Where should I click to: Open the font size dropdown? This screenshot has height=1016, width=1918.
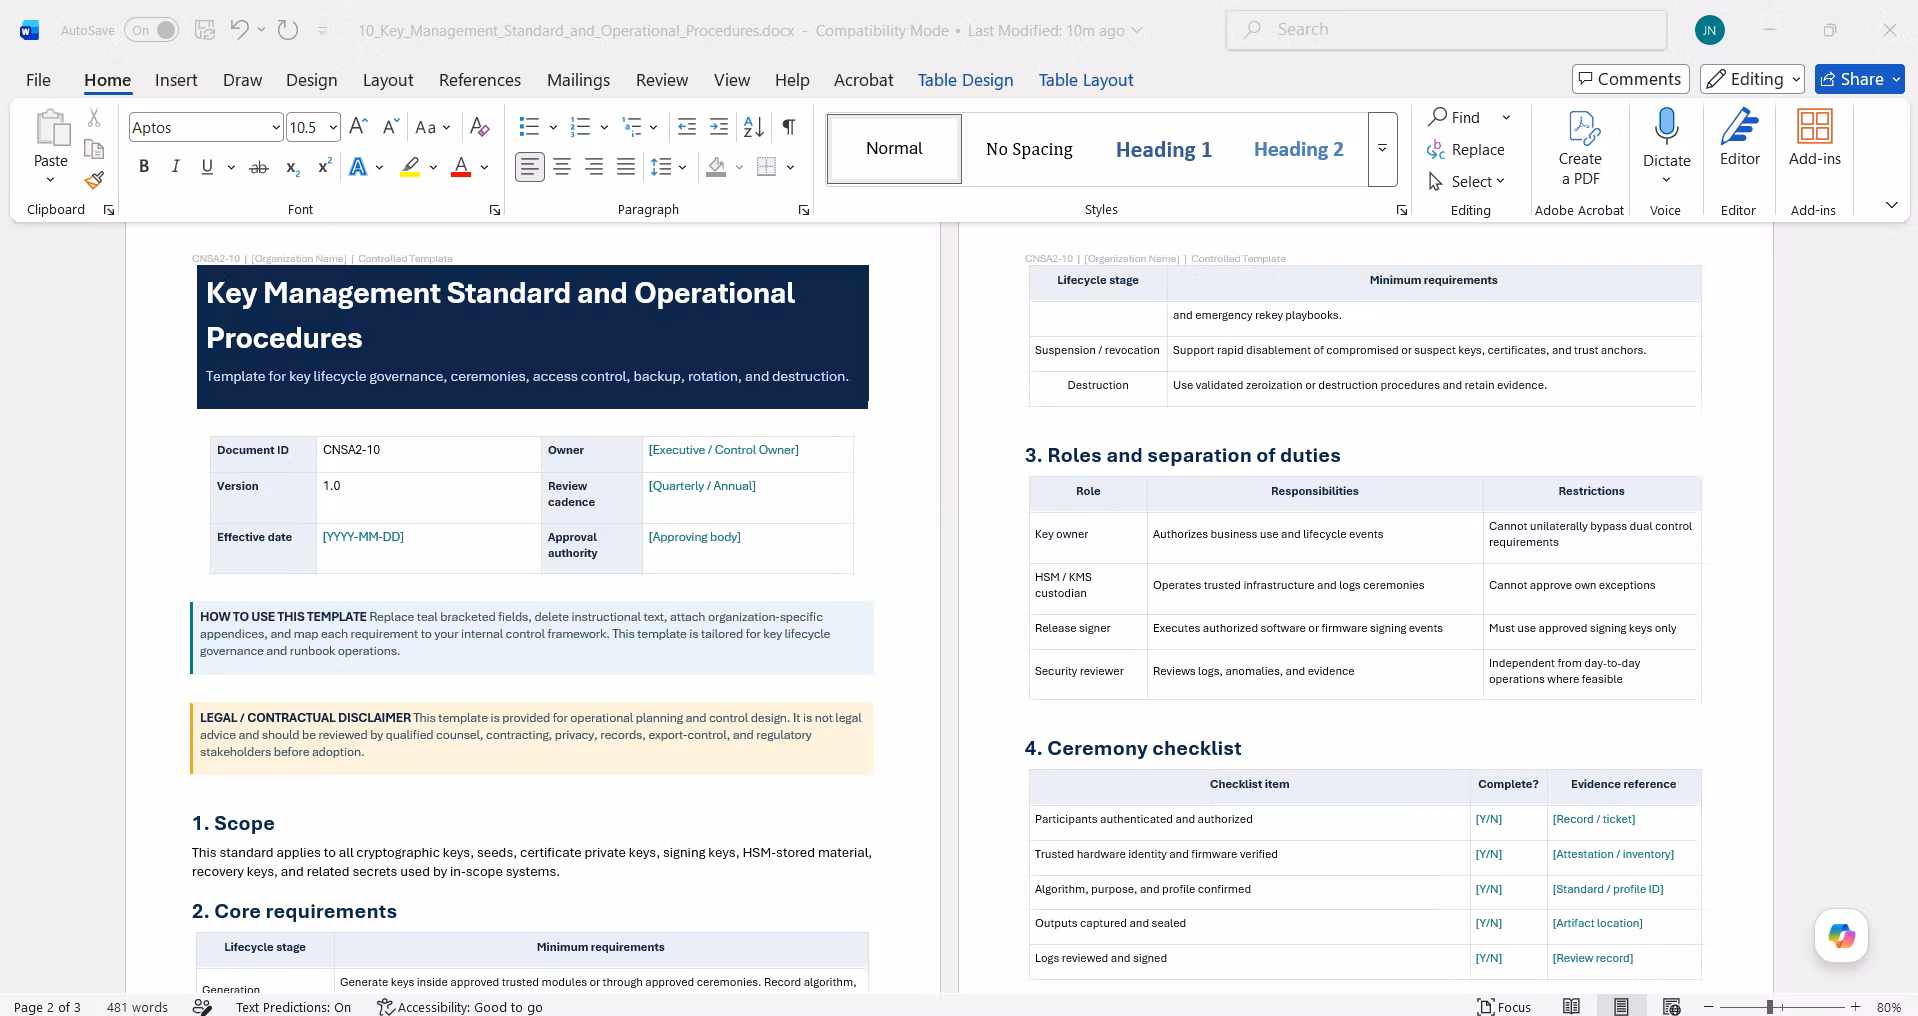[333, 127]
